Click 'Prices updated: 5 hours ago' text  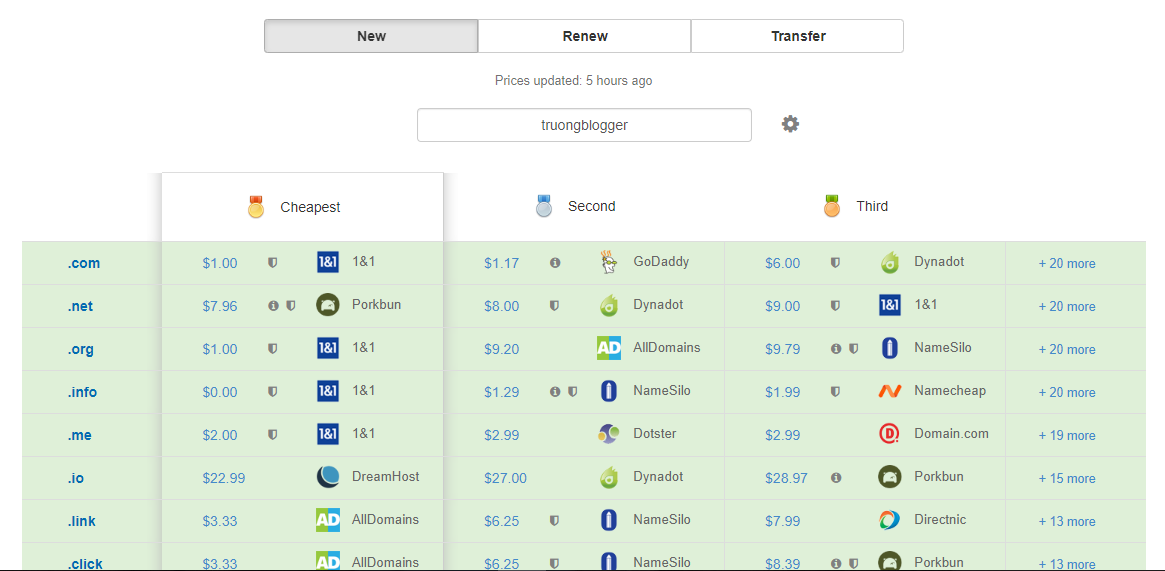[x=574, y=80]
